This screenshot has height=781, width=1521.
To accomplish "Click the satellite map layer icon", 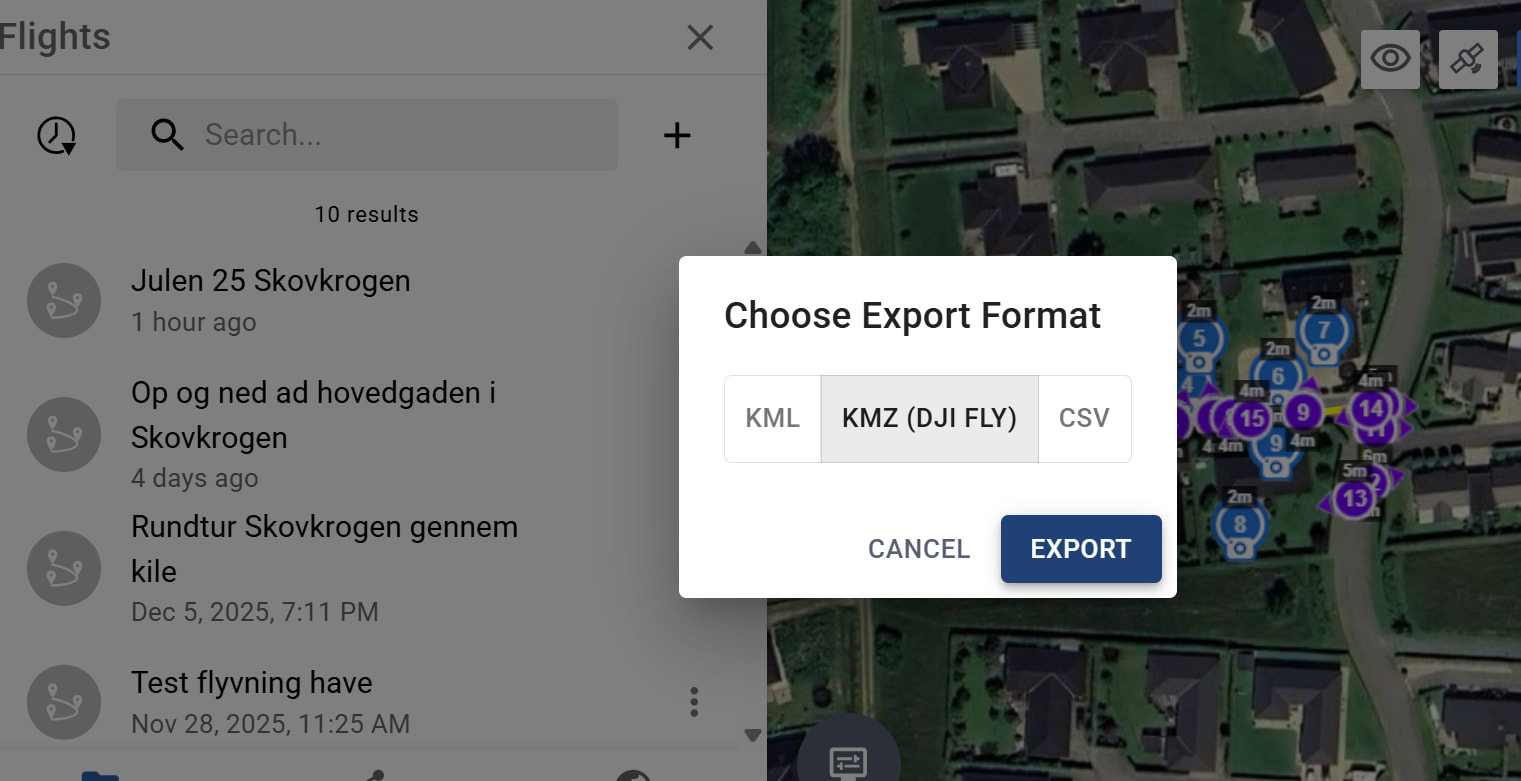I will click(1467, 59).
